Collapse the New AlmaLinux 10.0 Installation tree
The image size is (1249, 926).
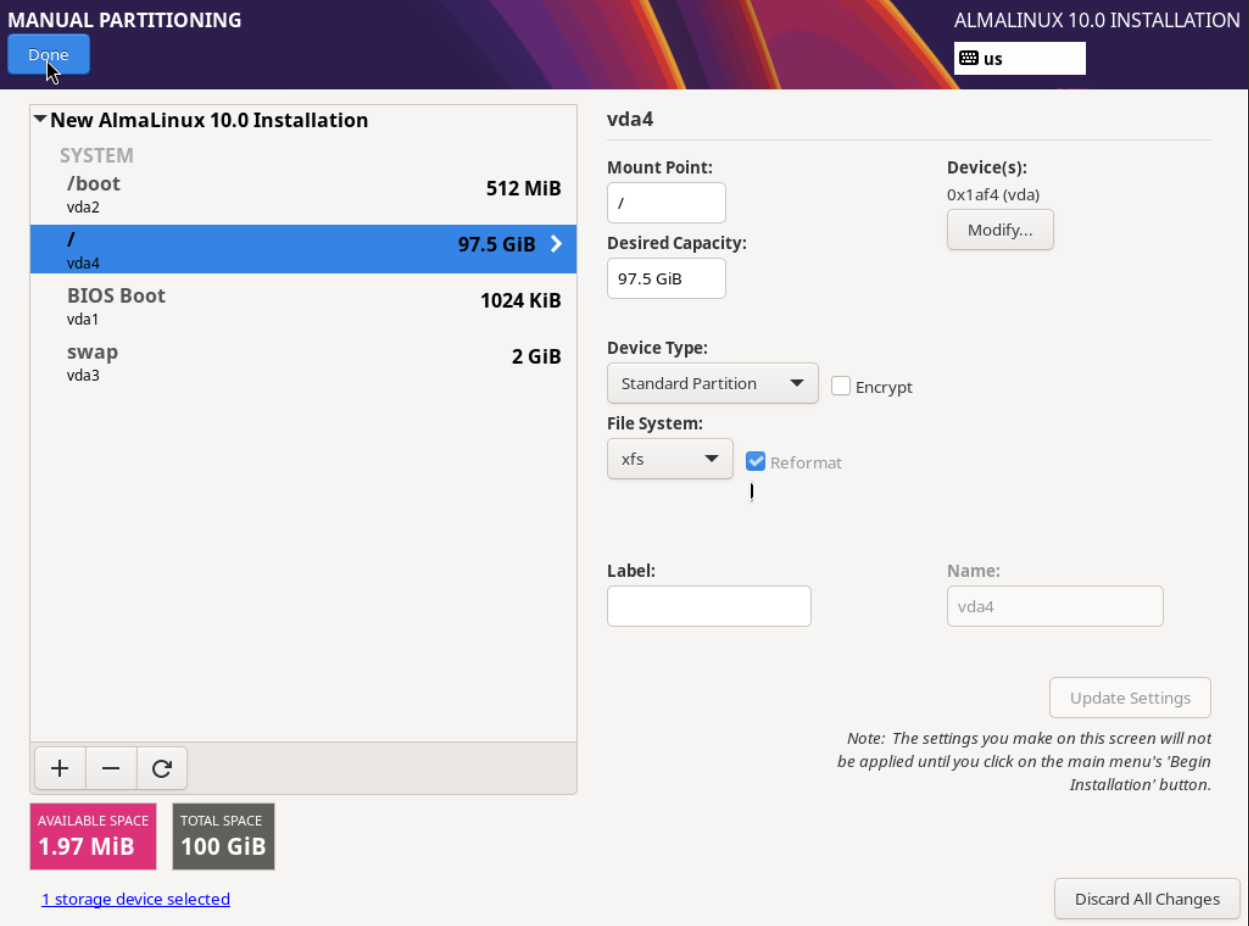[40, 120]
